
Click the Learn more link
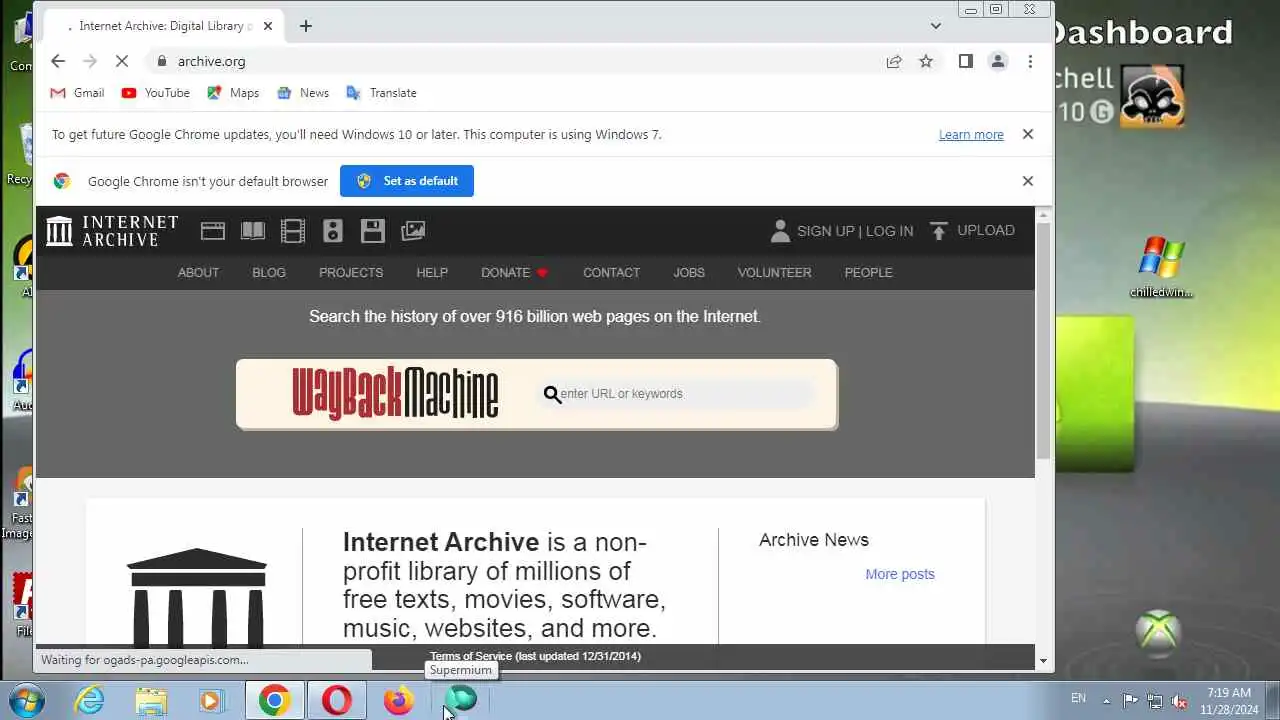(x=971, y=135)
